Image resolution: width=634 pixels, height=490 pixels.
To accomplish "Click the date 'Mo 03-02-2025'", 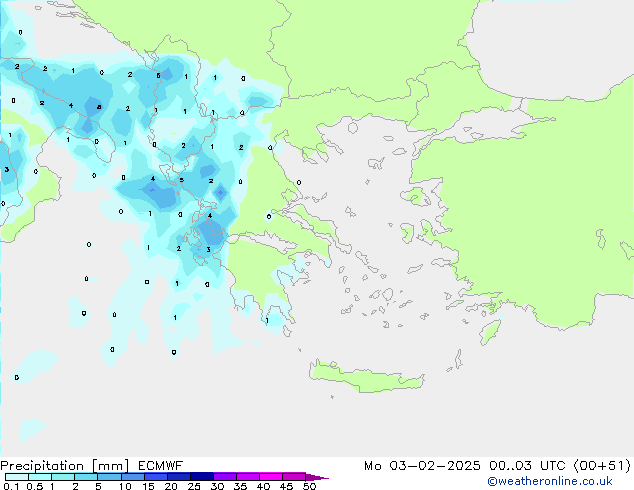I will (x=422, y=466).
